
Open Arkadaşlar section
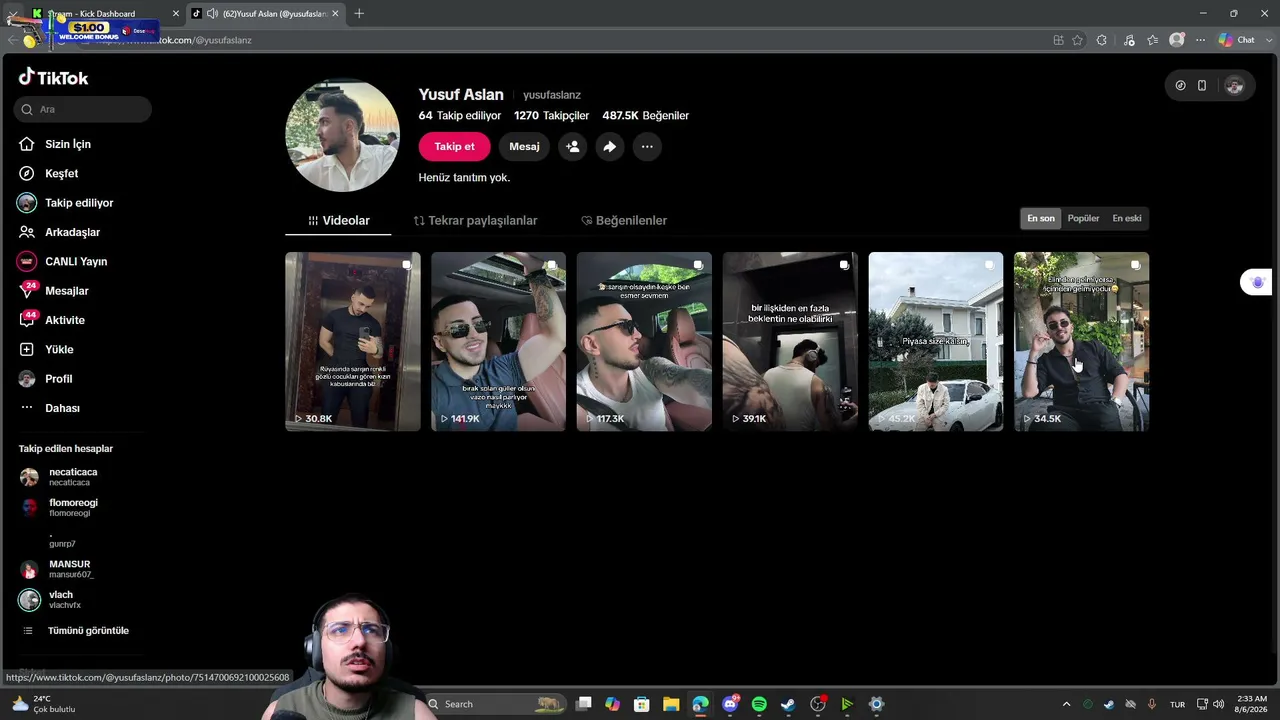click(x=59, y=232)
